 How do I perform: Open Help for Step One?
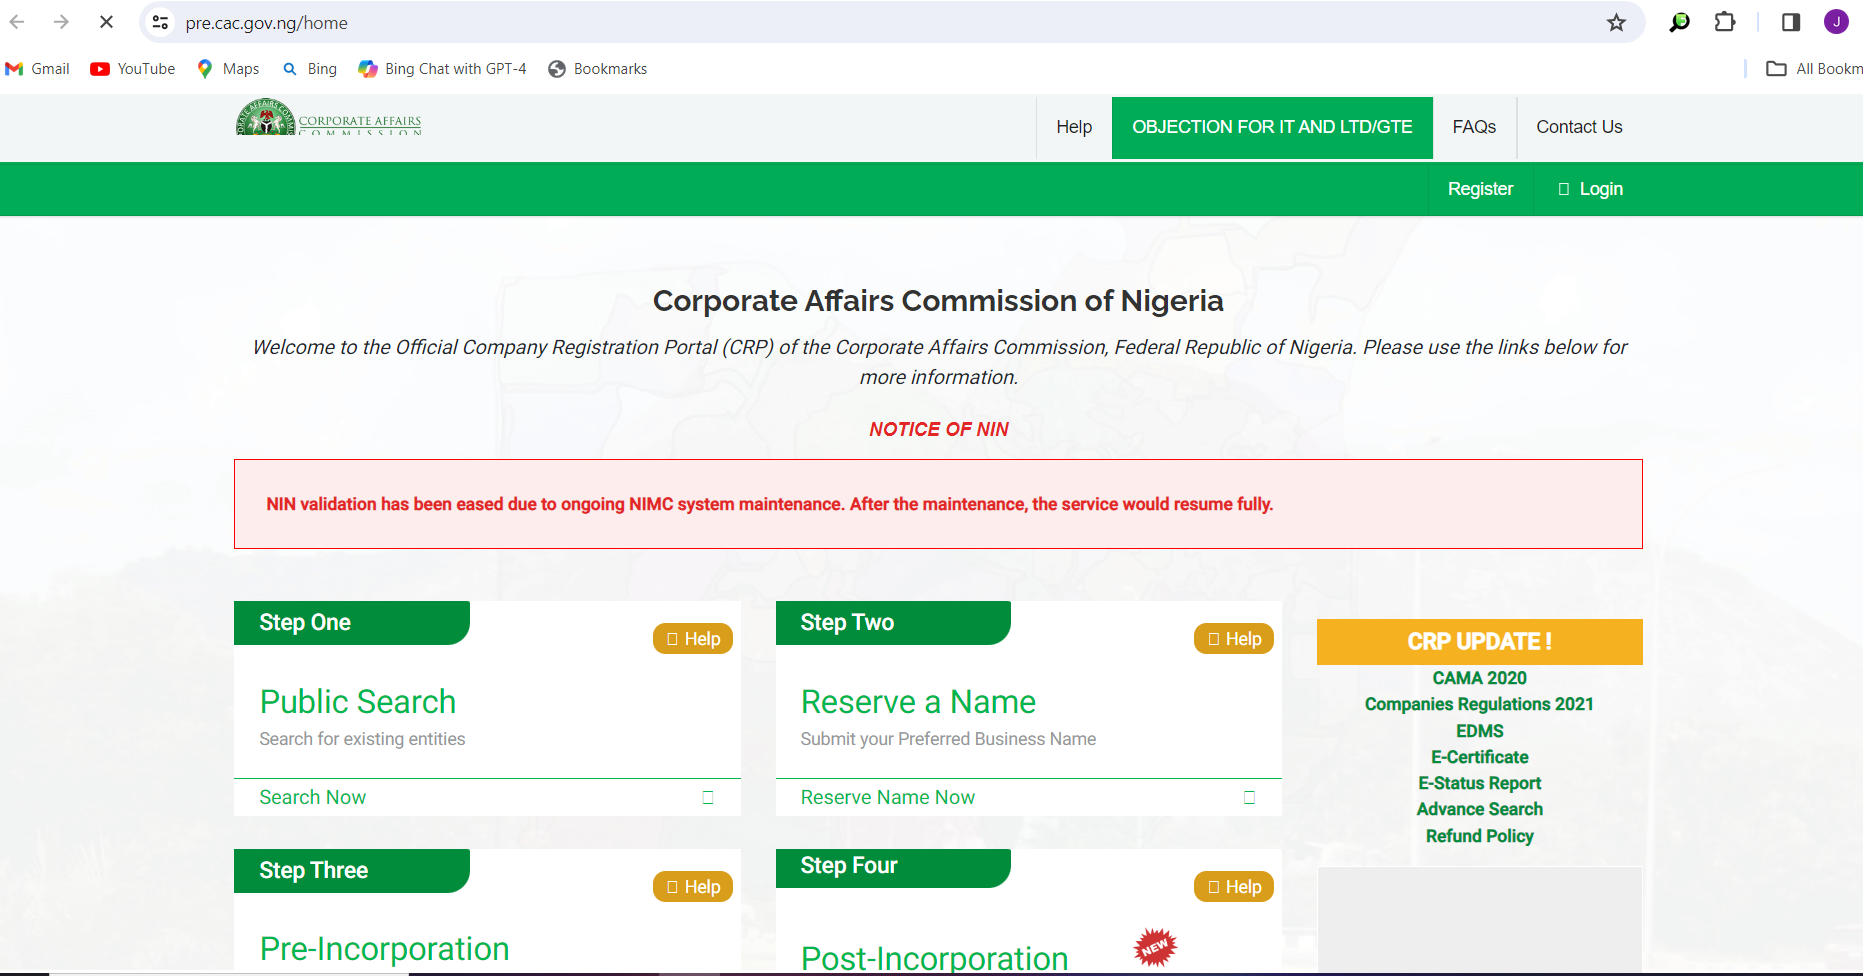pos(693,639)
